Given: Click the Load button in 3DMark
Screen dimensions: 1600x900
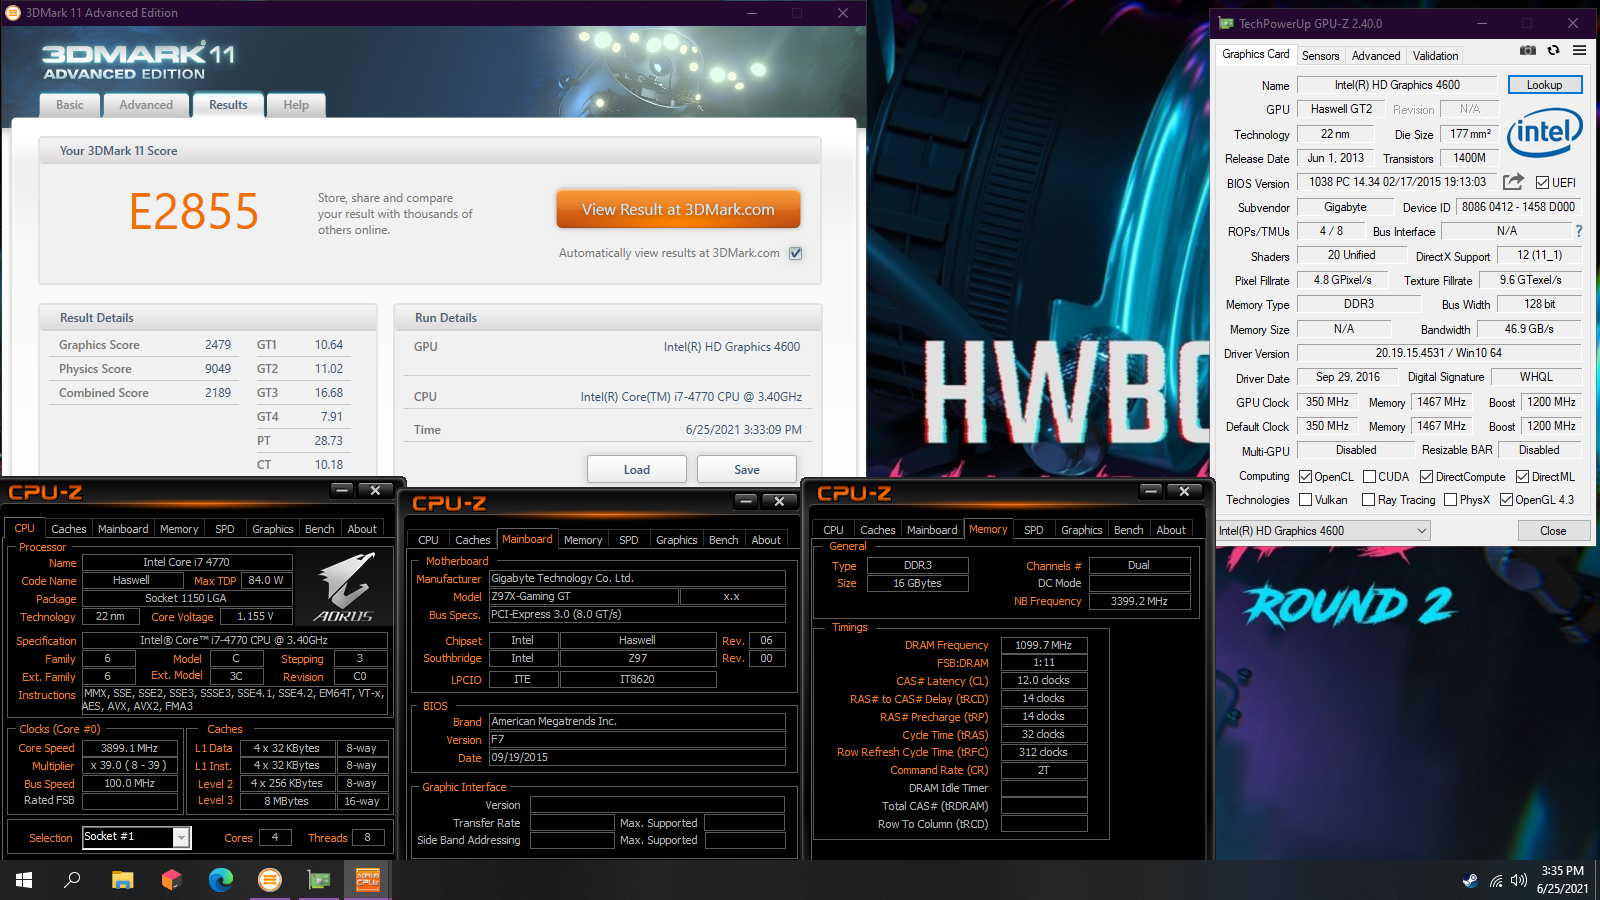Looking at the screenshot, I should click(637, 470).
